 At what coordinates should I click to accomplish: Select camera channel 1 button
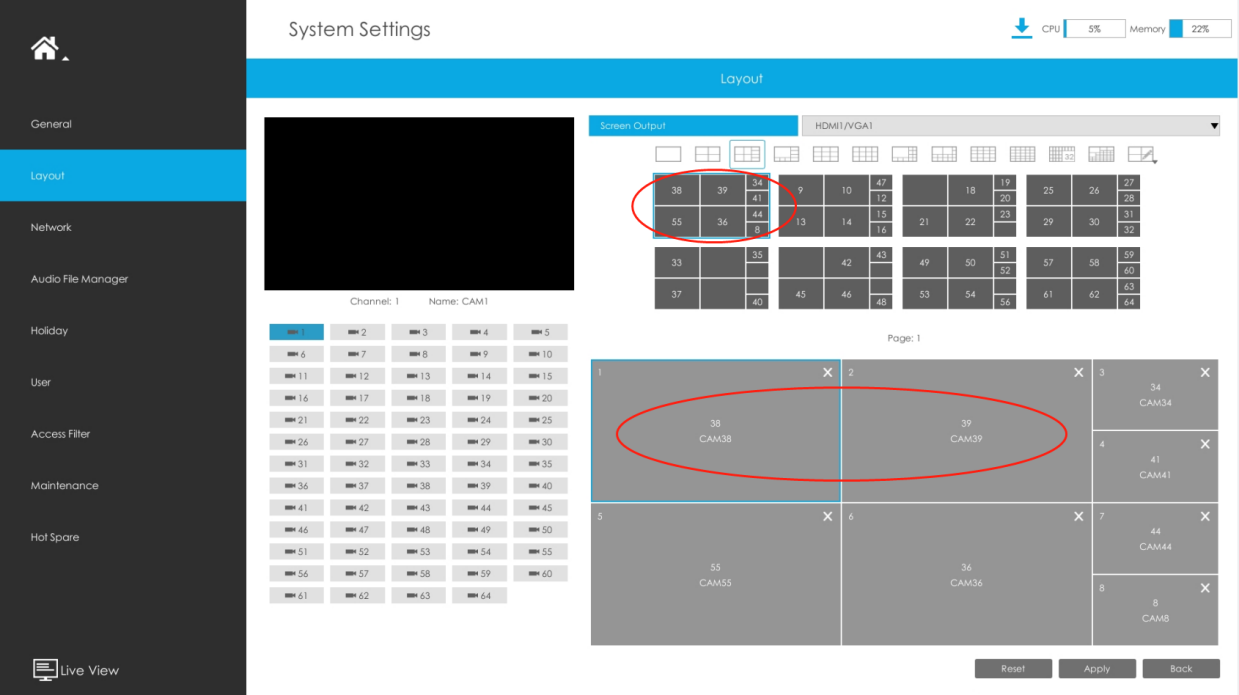[x=296, y=332]
